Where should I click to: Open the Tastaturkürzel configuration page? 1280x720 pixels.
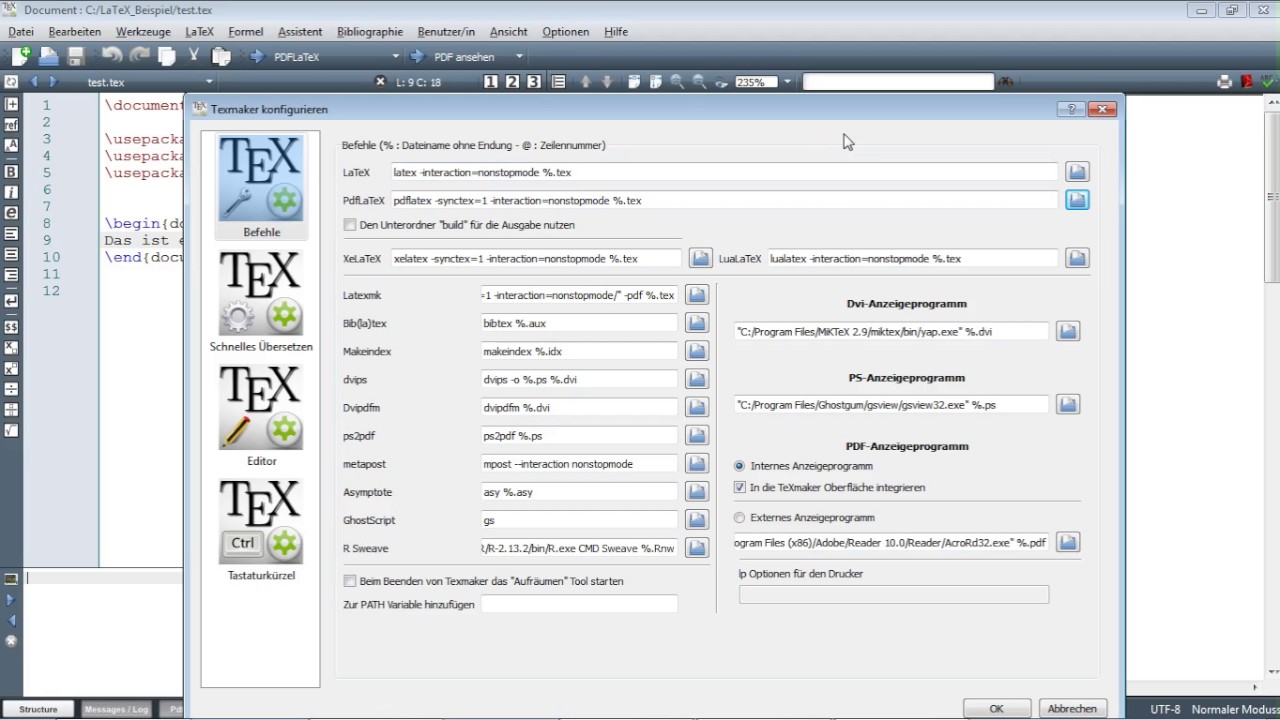click(x=261, y=530)
